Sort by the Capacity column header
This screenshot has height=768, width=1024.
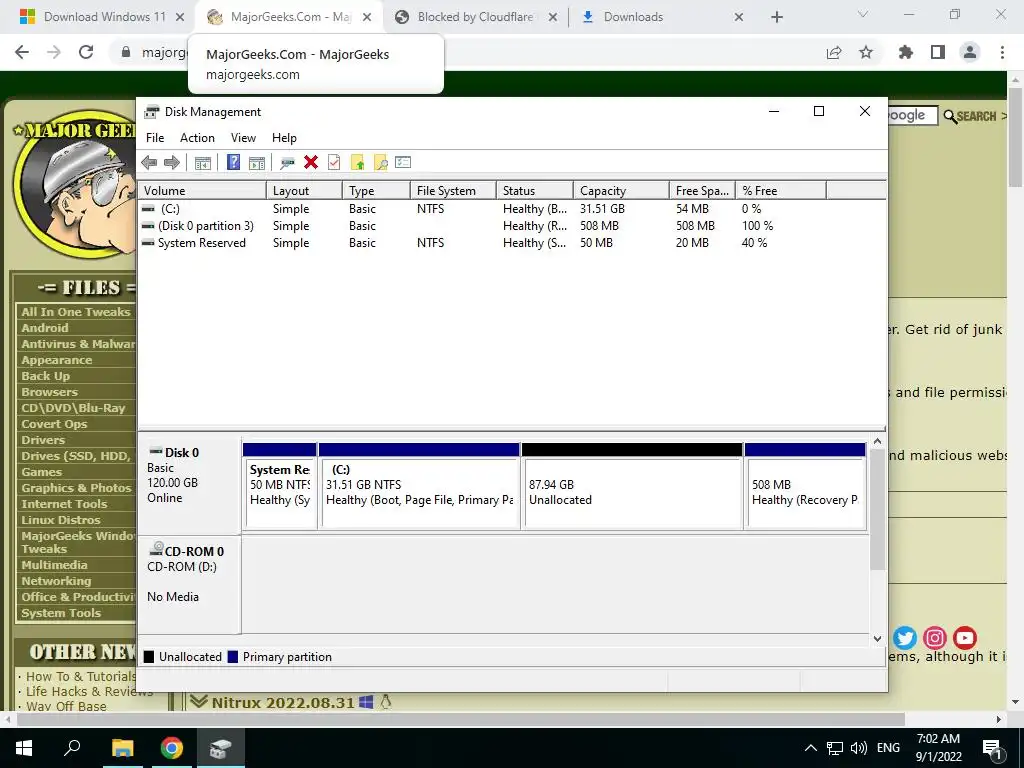tap(621, 191)
